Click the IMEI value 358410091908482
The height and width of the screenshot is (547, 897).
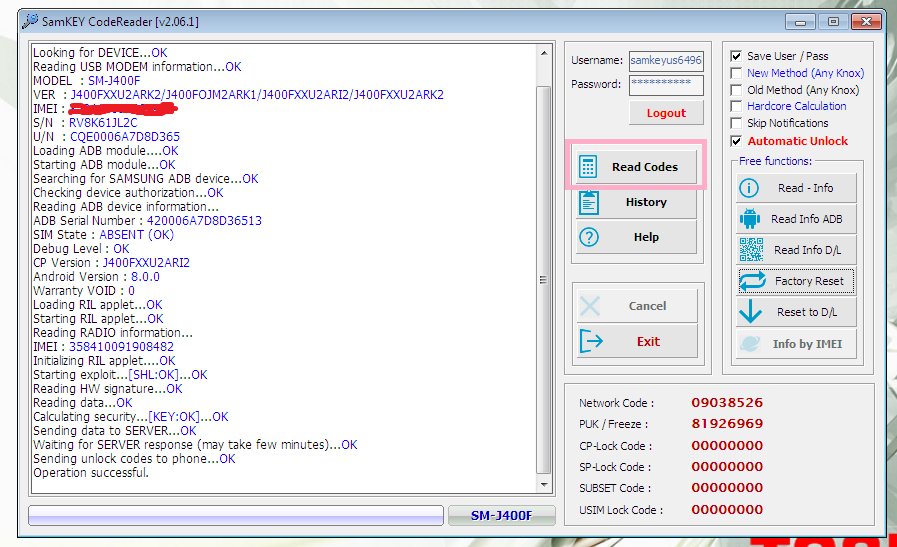pos(121,347)
